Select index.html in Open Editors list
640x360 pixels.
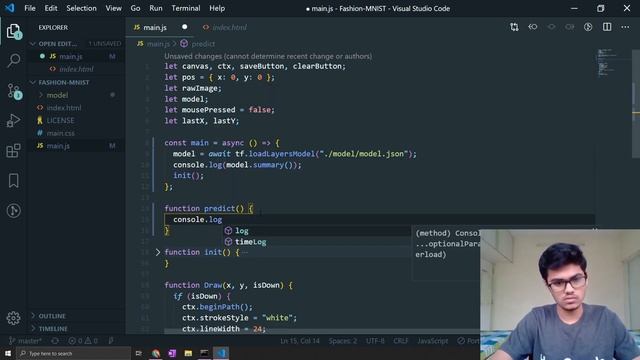pyautogui.click(x=76, y=69)
